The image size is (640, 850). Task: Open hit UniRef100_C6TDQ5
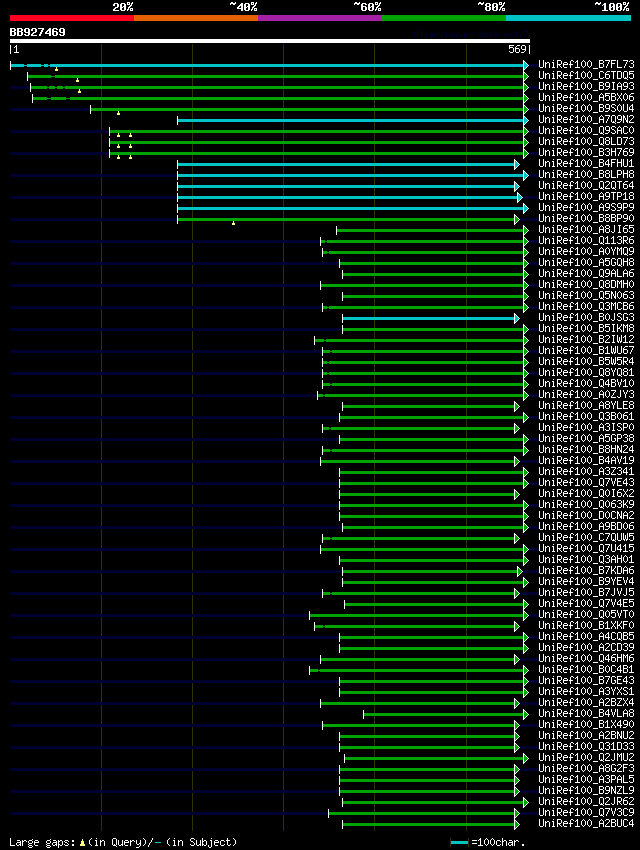(586, 75)
